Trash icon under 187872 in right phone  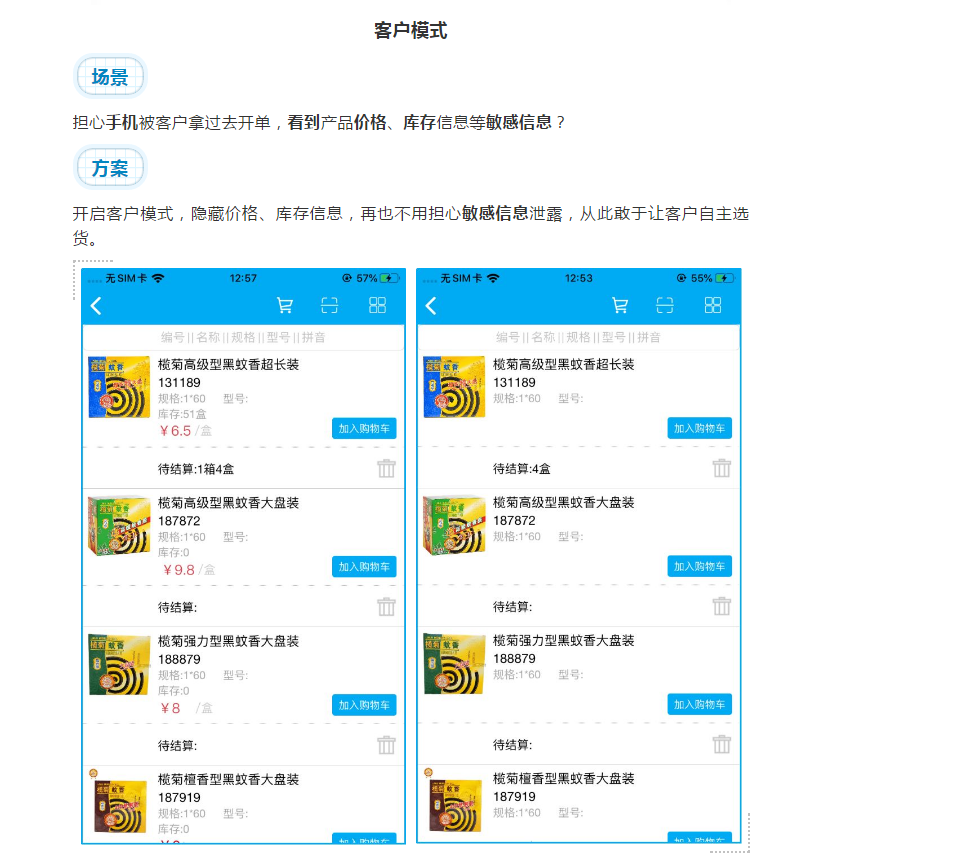[722, 606]
